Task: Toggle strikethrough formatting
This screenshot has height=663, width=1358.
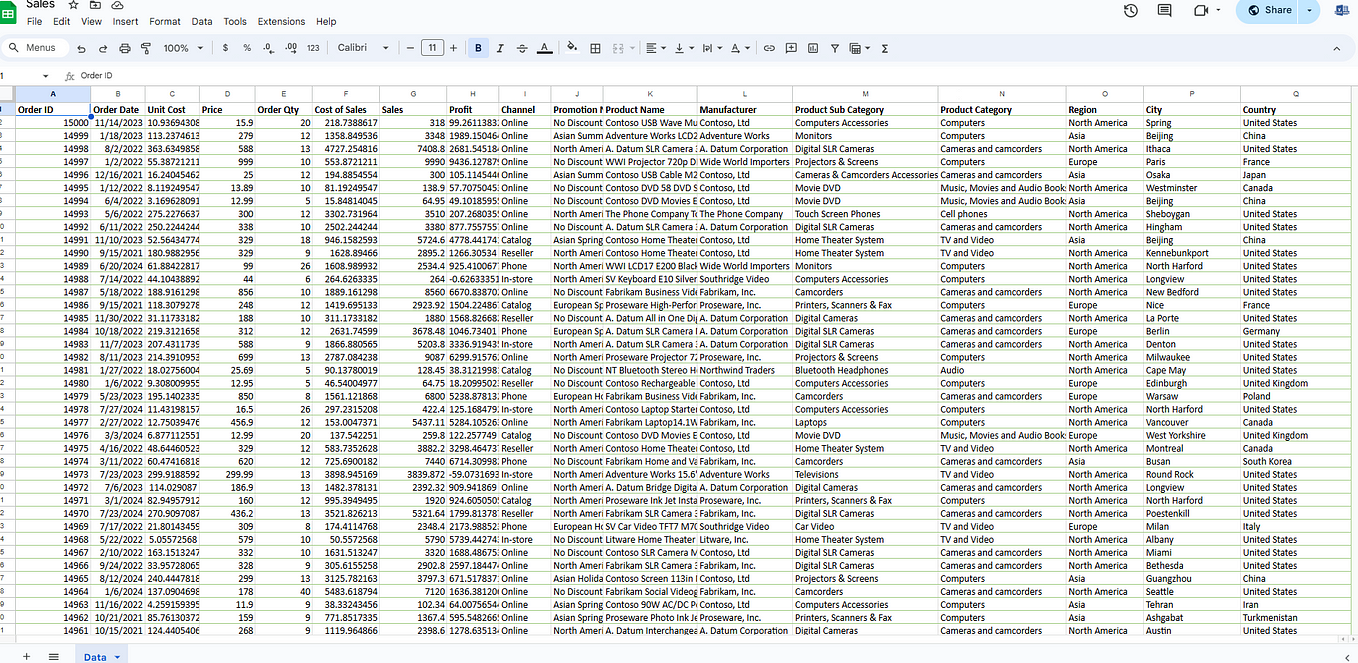Action: 522,48
